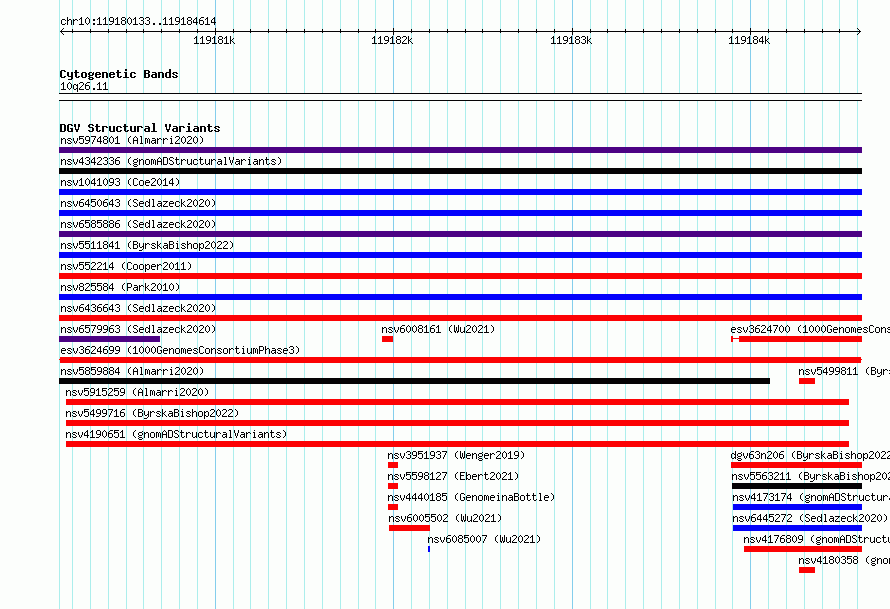Click the chr10:119180133..119184614 region label
890x609 pixels.
pyautogui.click(x=138, y=22)
